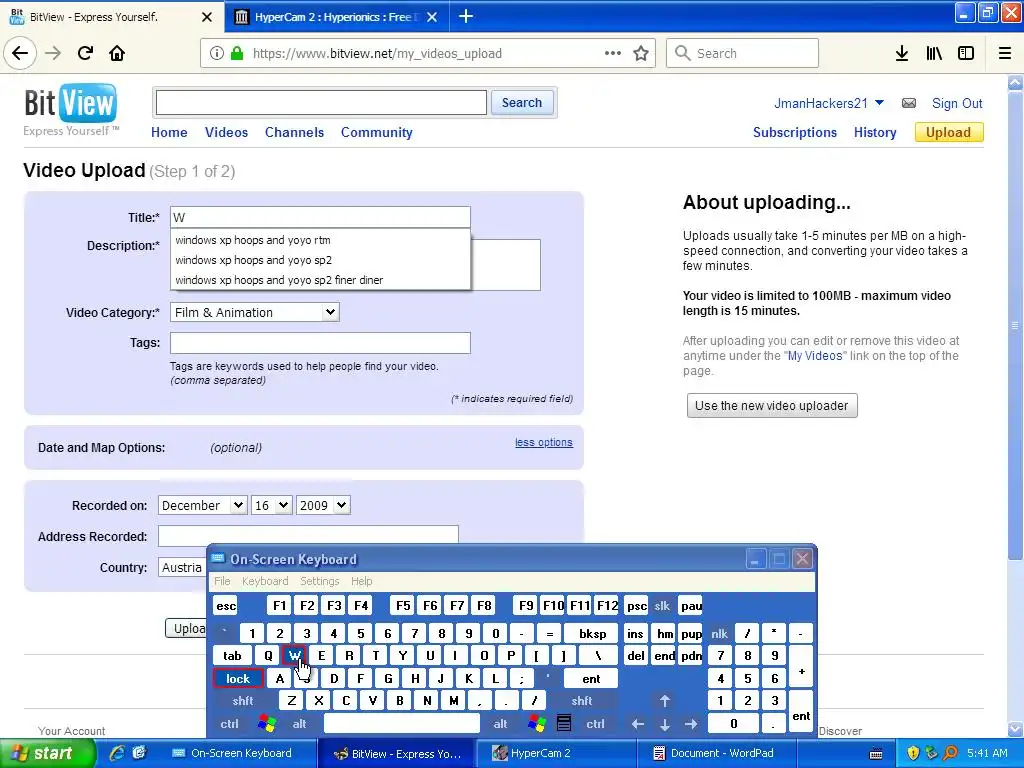Image resolution: width=1024 pixels, height=768 pixels.
Task: Open the Help menu of On-Screen Keyboard
Action: click(361, 581)
